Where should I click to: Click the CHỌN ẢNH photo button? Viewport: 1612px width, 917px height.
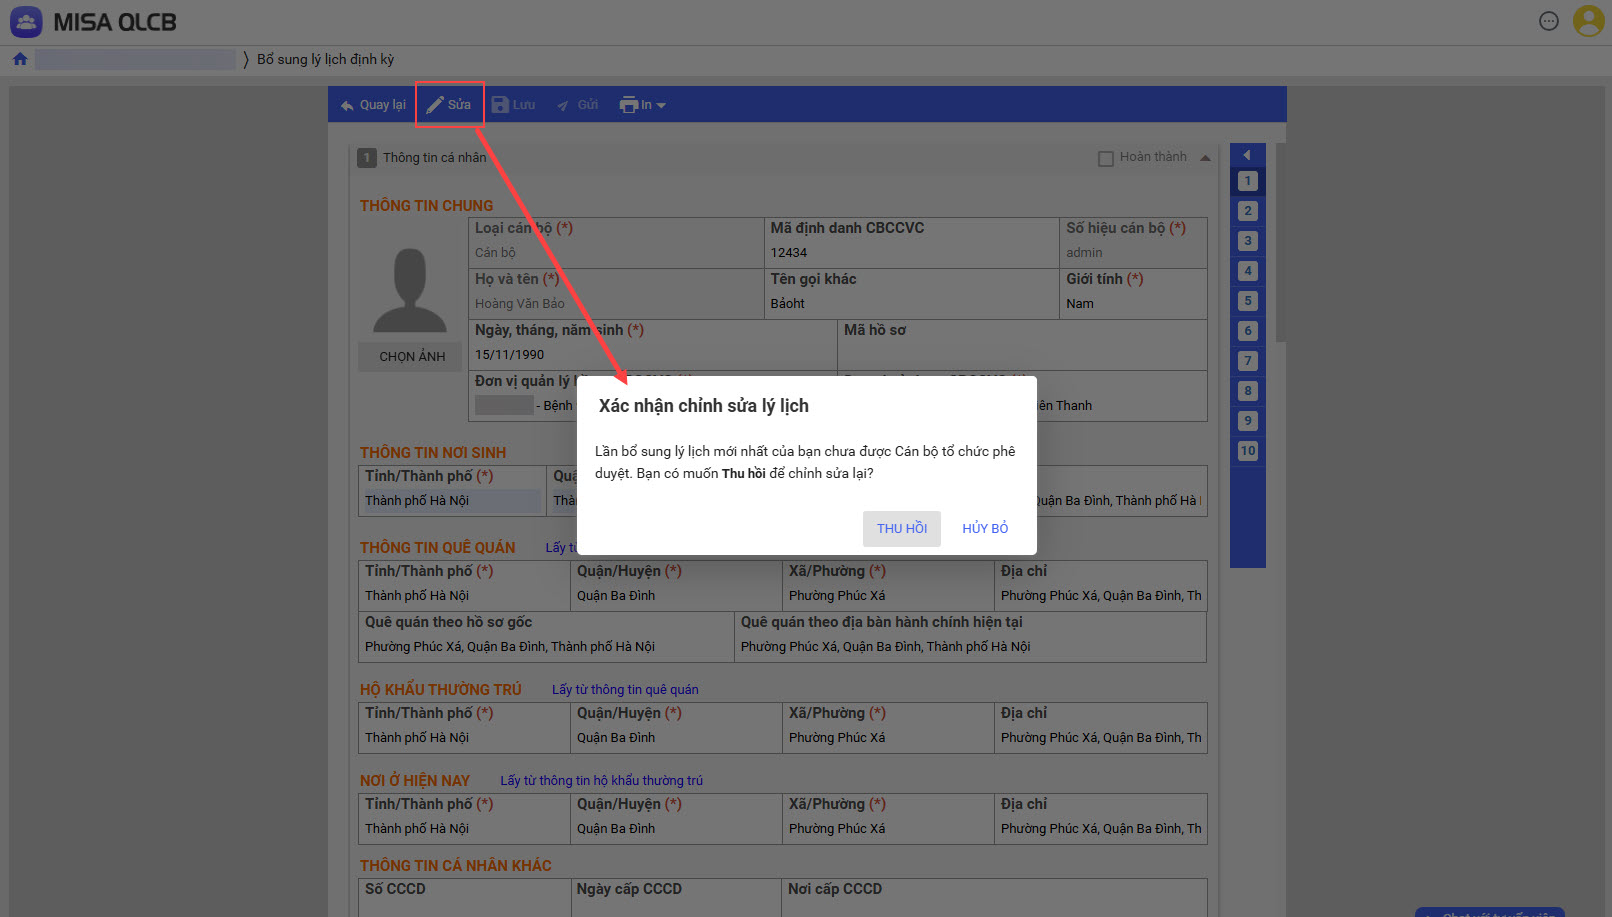[412, 357]
